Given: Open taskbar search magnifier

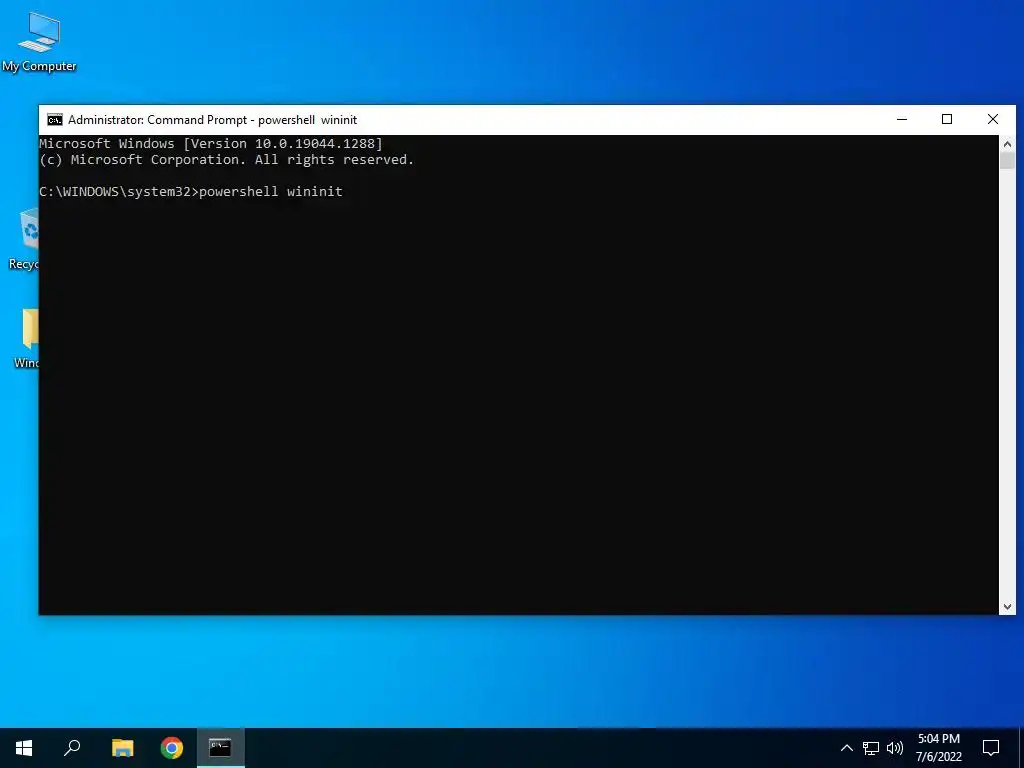Looking at the screenshot, I should click(x=72, y=748).
